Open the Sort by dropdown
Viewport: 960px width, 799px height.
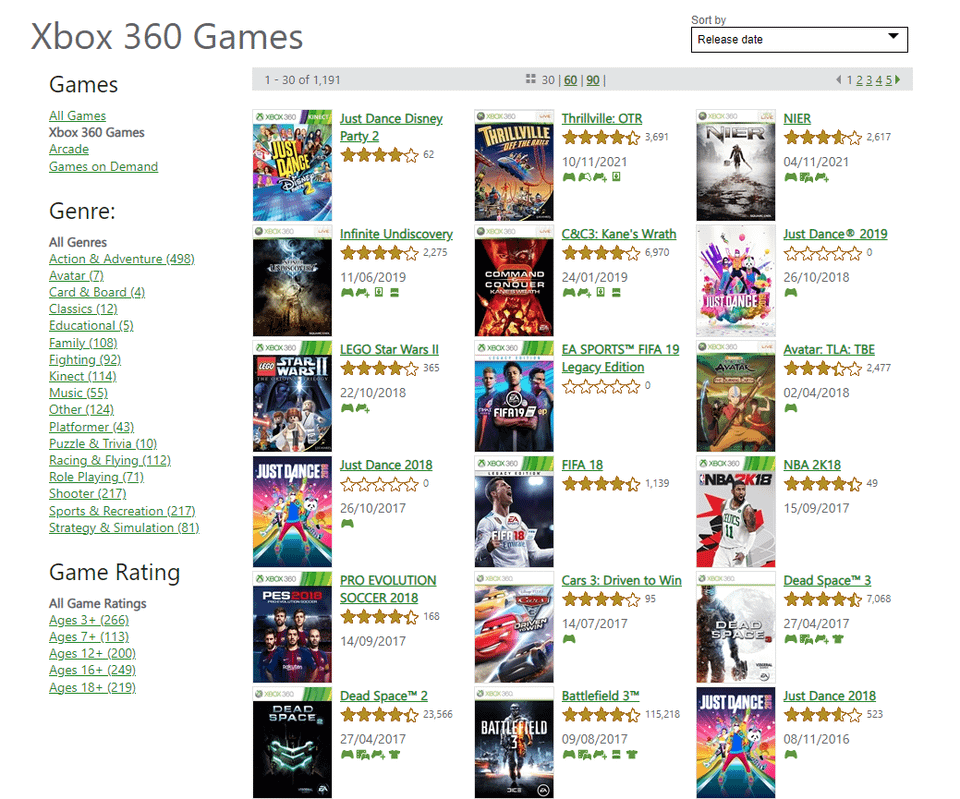point(799,40)
